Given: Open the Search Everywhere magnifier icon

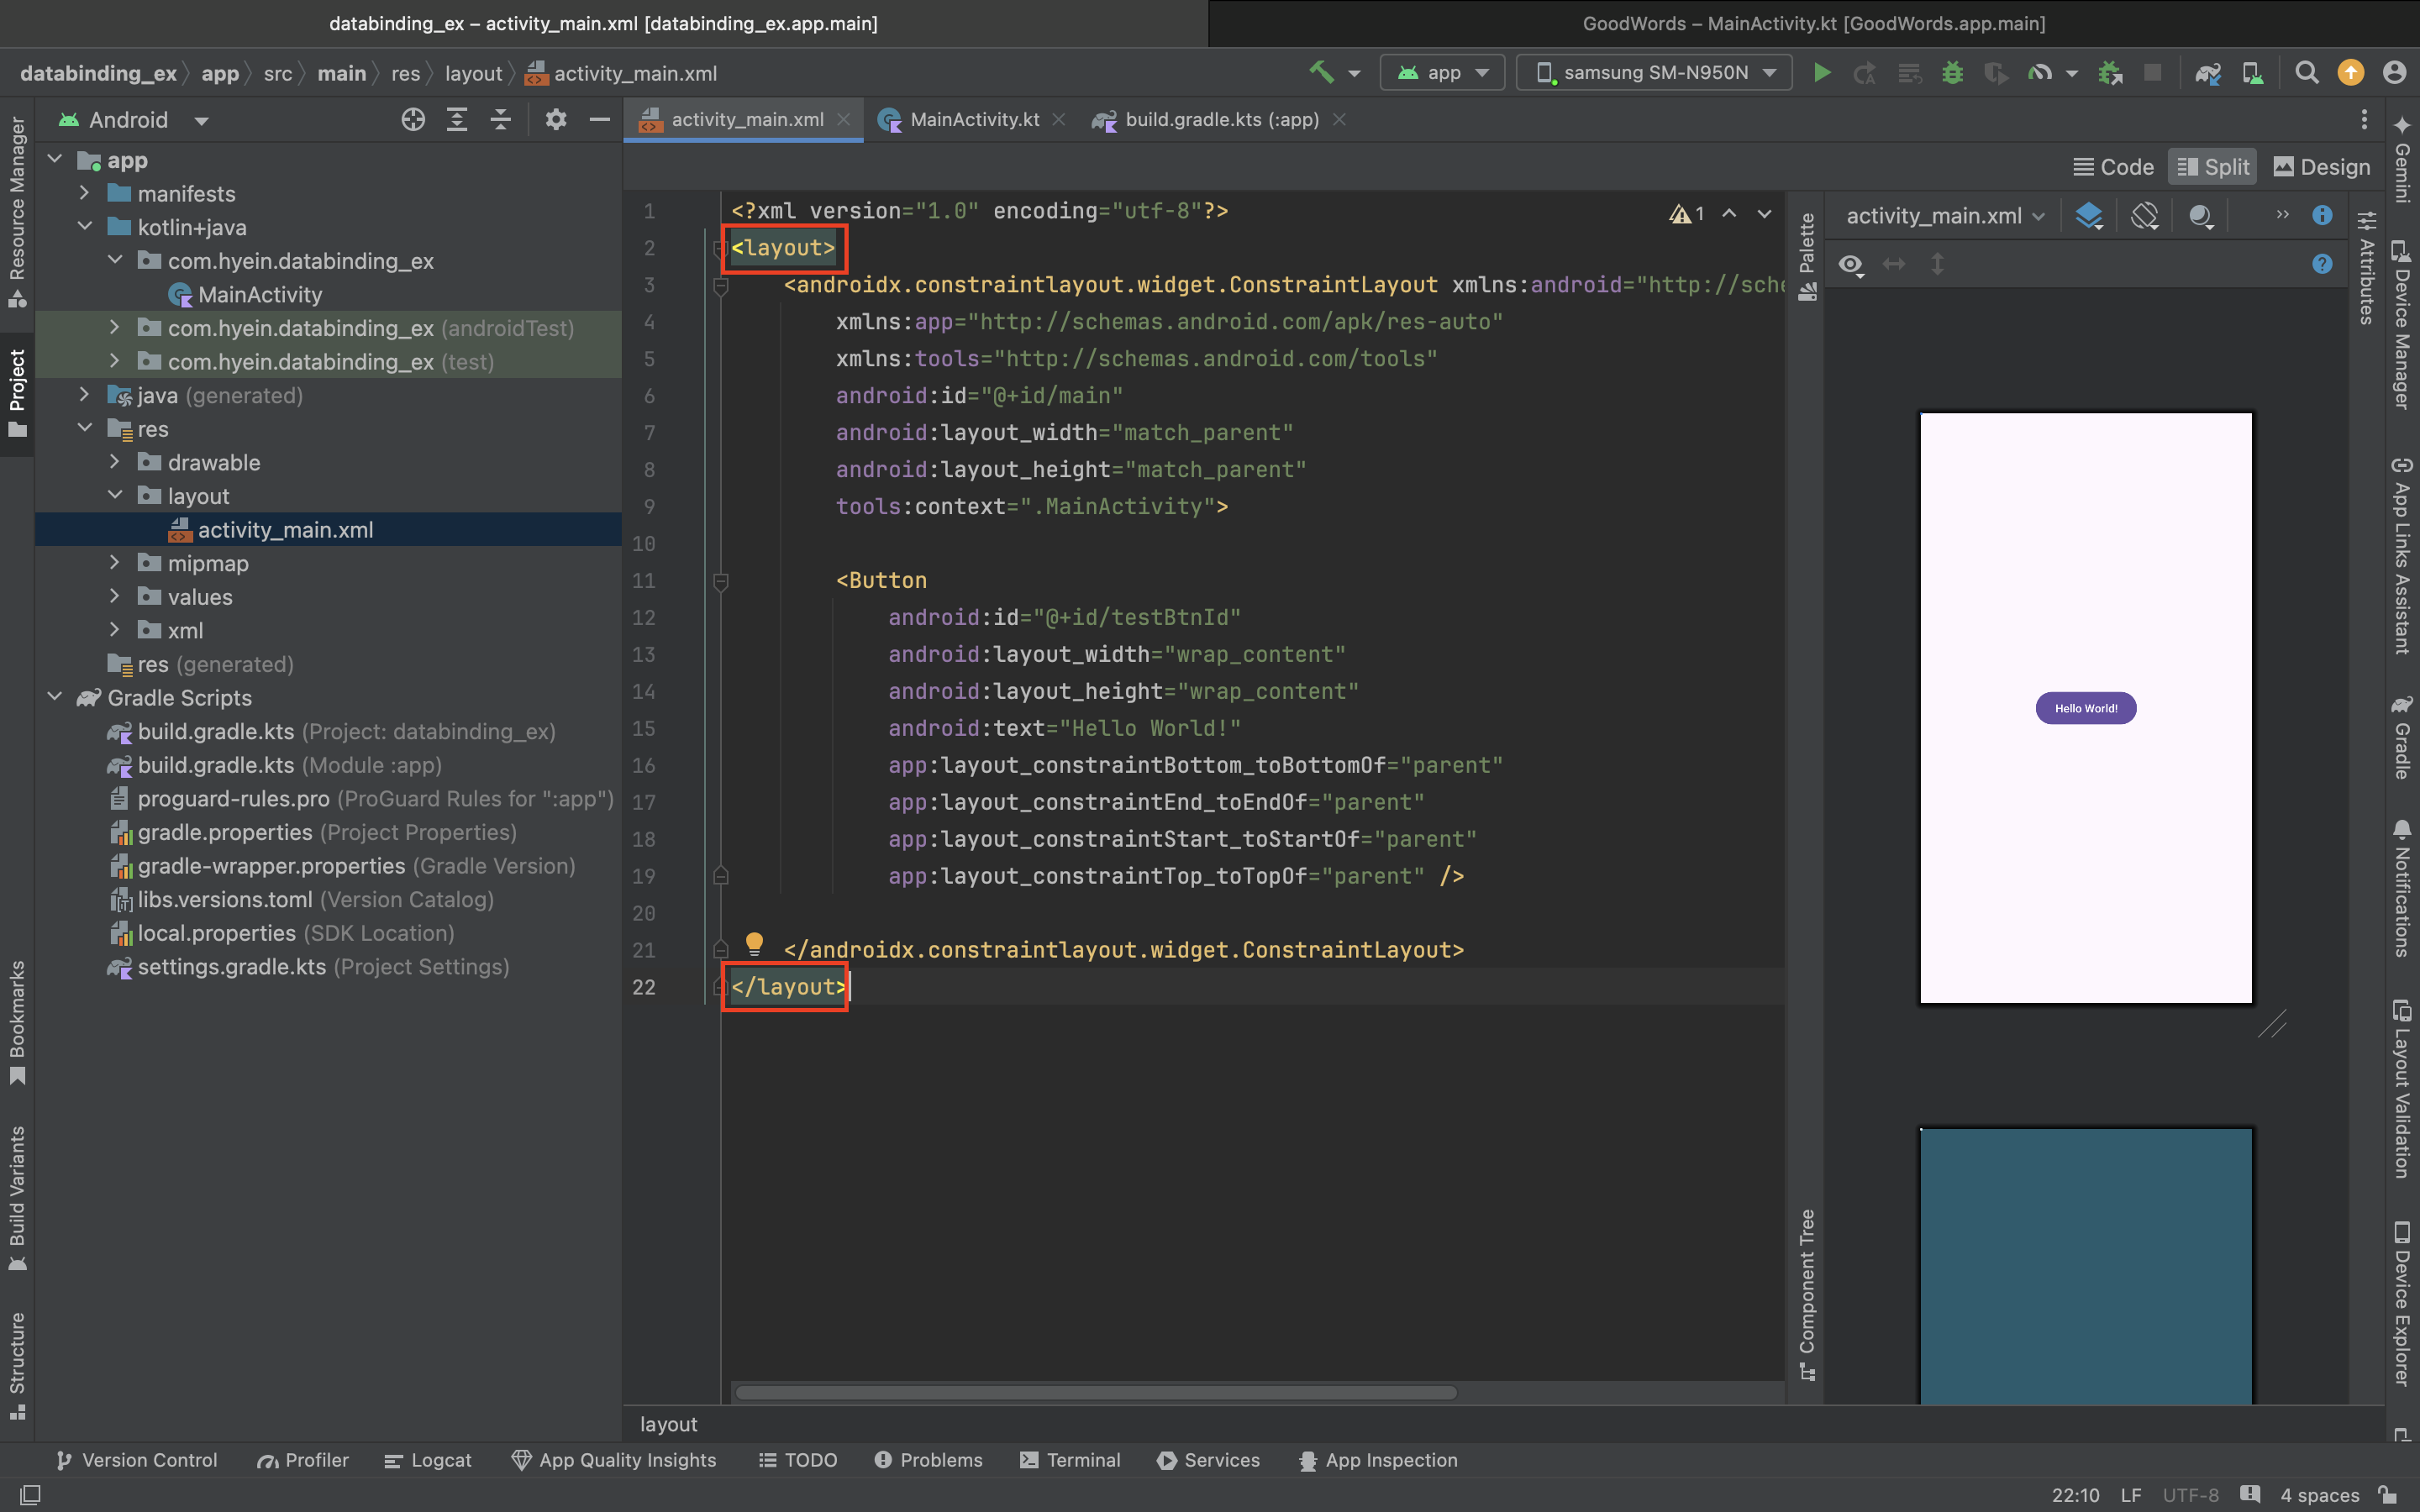Looking at the screenshot, I should (2306, 73).
